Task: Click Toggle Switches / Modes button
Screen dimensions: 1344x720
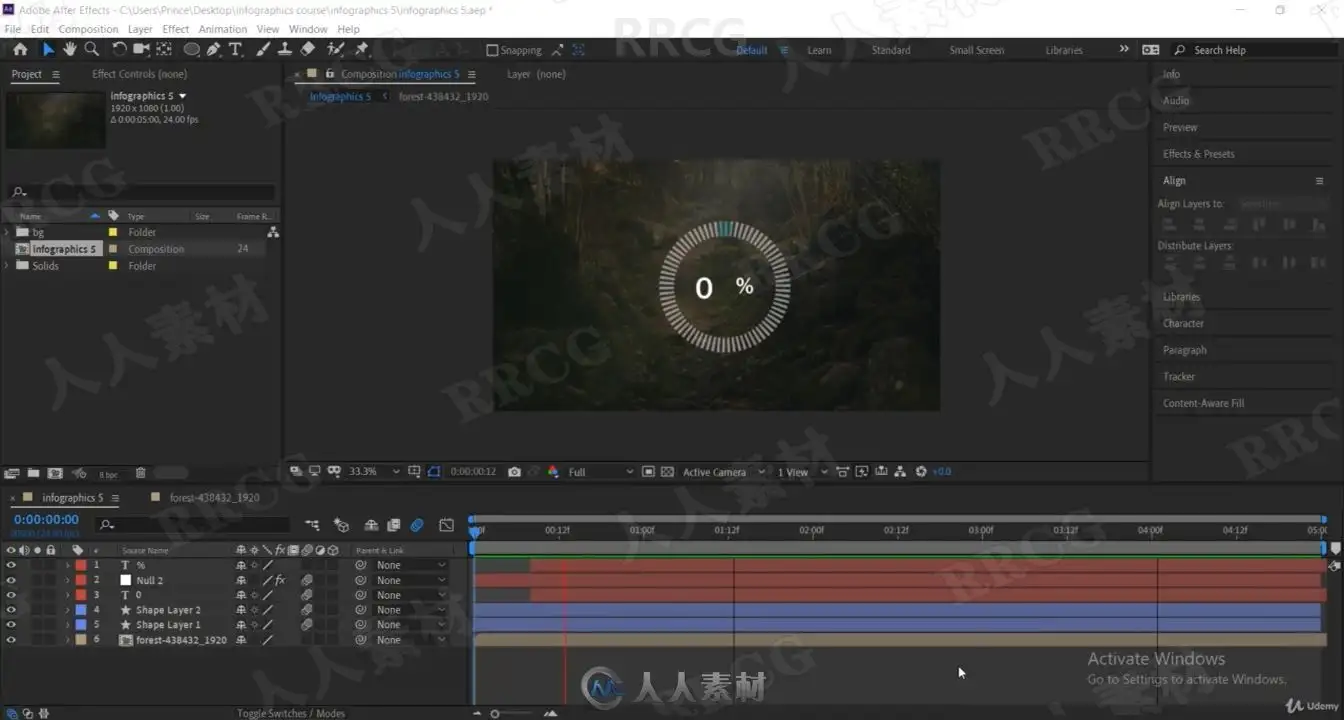Action: coord(291,713)
